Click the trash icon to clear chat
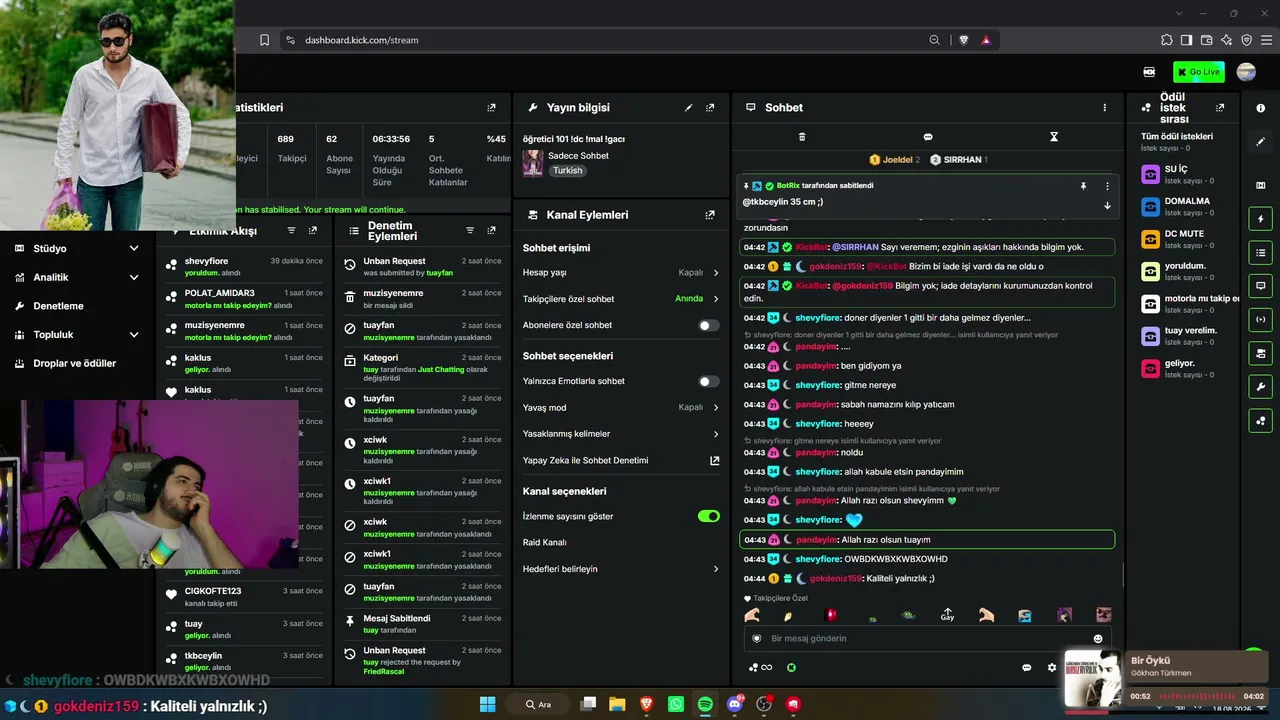This screenshot has width=1280, height=720. pos(802,137)
